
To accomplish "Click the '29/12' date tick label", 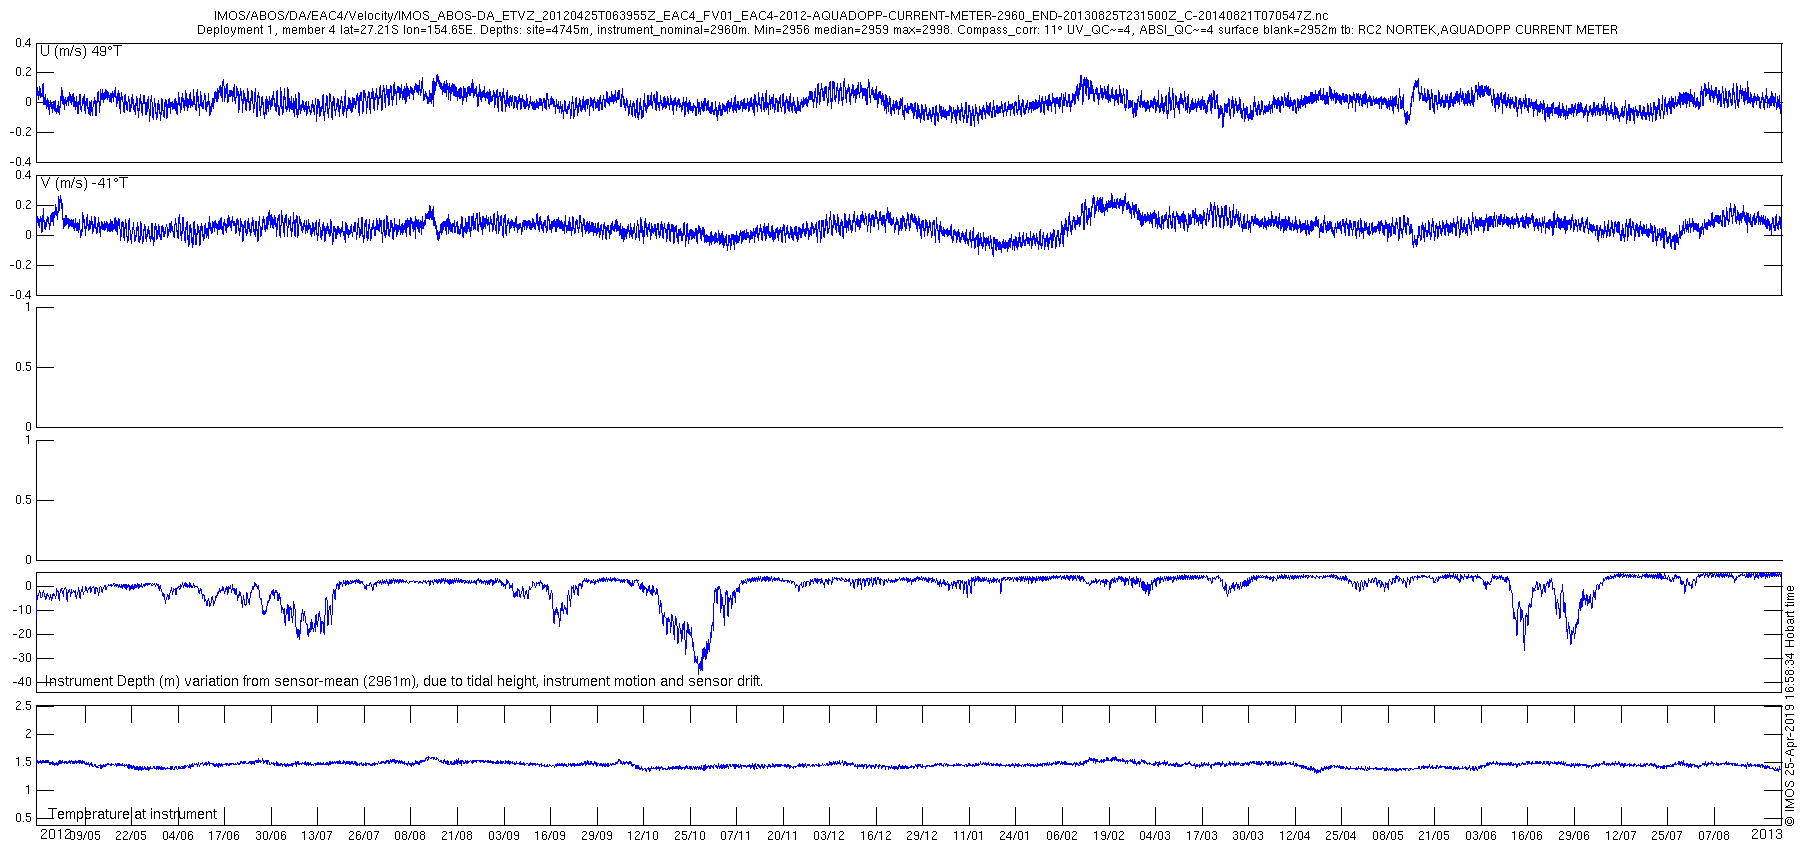I will 922,836.
